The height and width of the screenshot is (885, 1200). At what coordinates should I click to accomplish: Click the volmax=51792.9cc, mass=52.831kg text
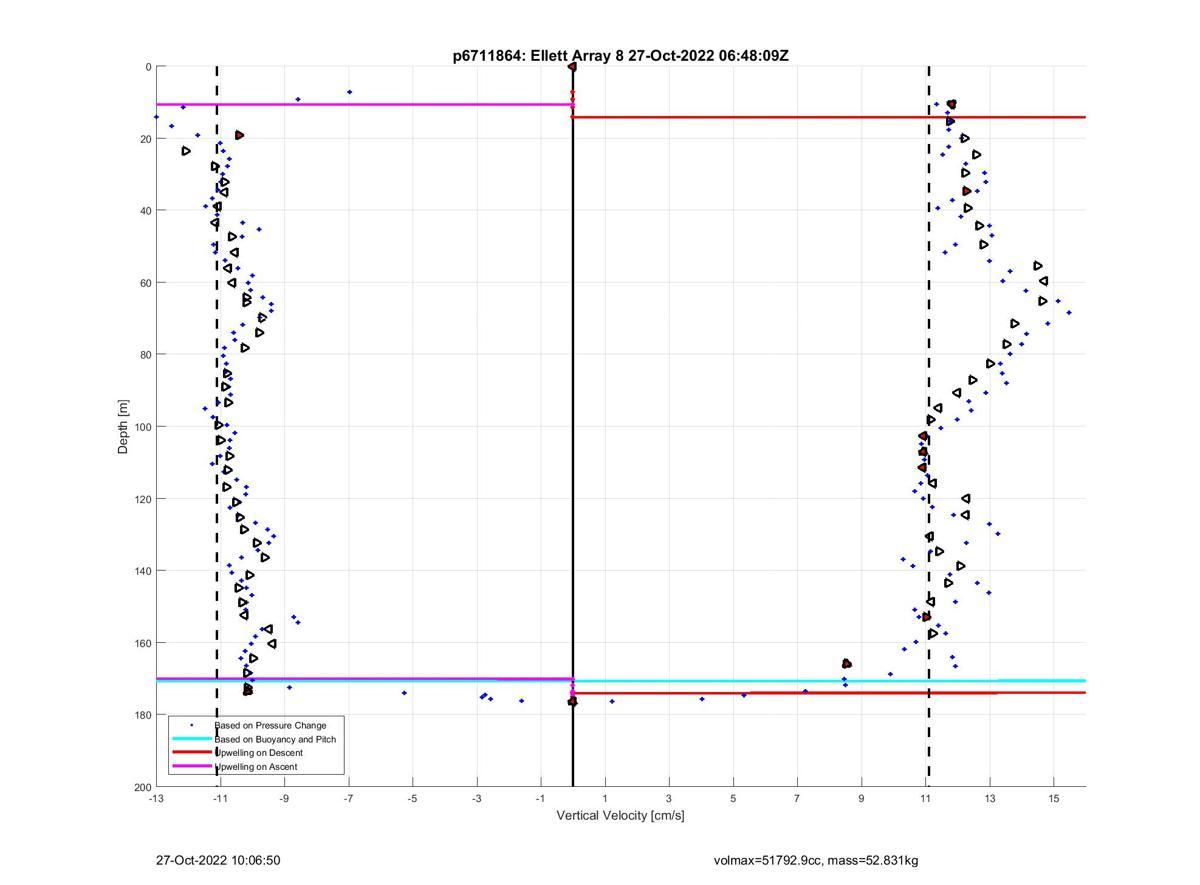point(816,861)
